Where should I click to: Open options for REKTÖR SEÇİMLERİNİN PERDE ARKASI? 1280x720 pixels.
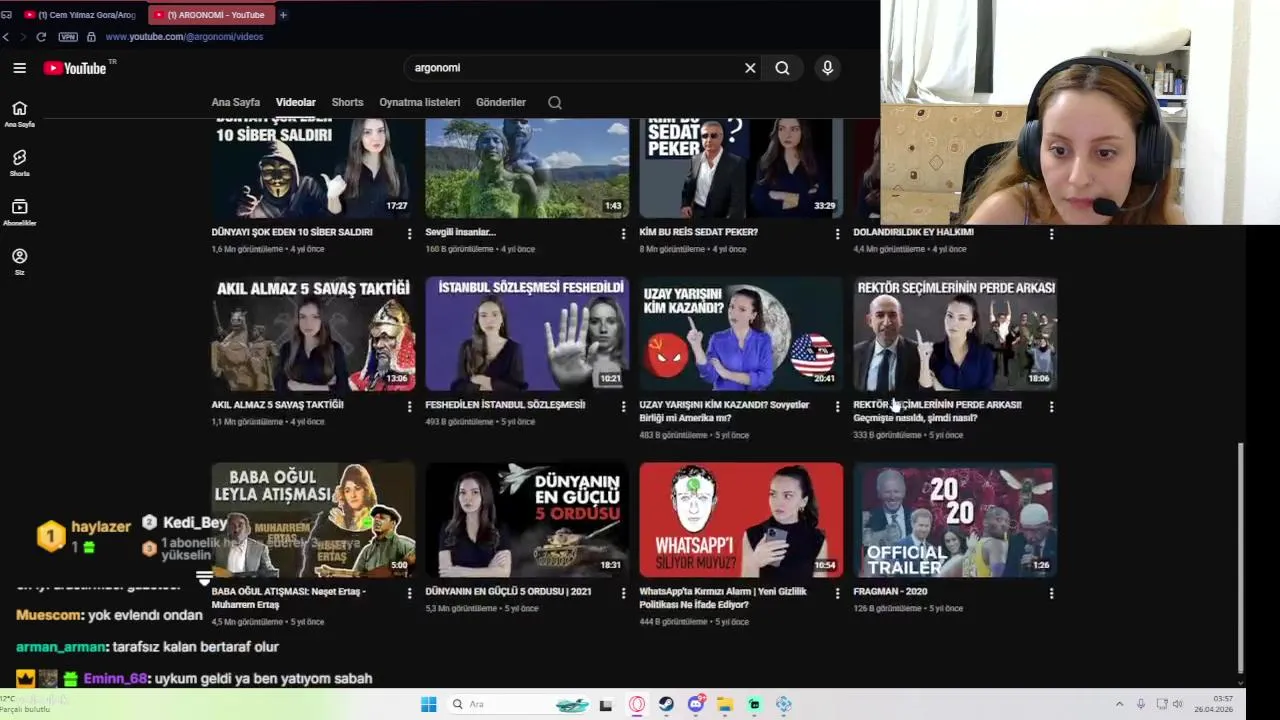tap(1051, 407)
